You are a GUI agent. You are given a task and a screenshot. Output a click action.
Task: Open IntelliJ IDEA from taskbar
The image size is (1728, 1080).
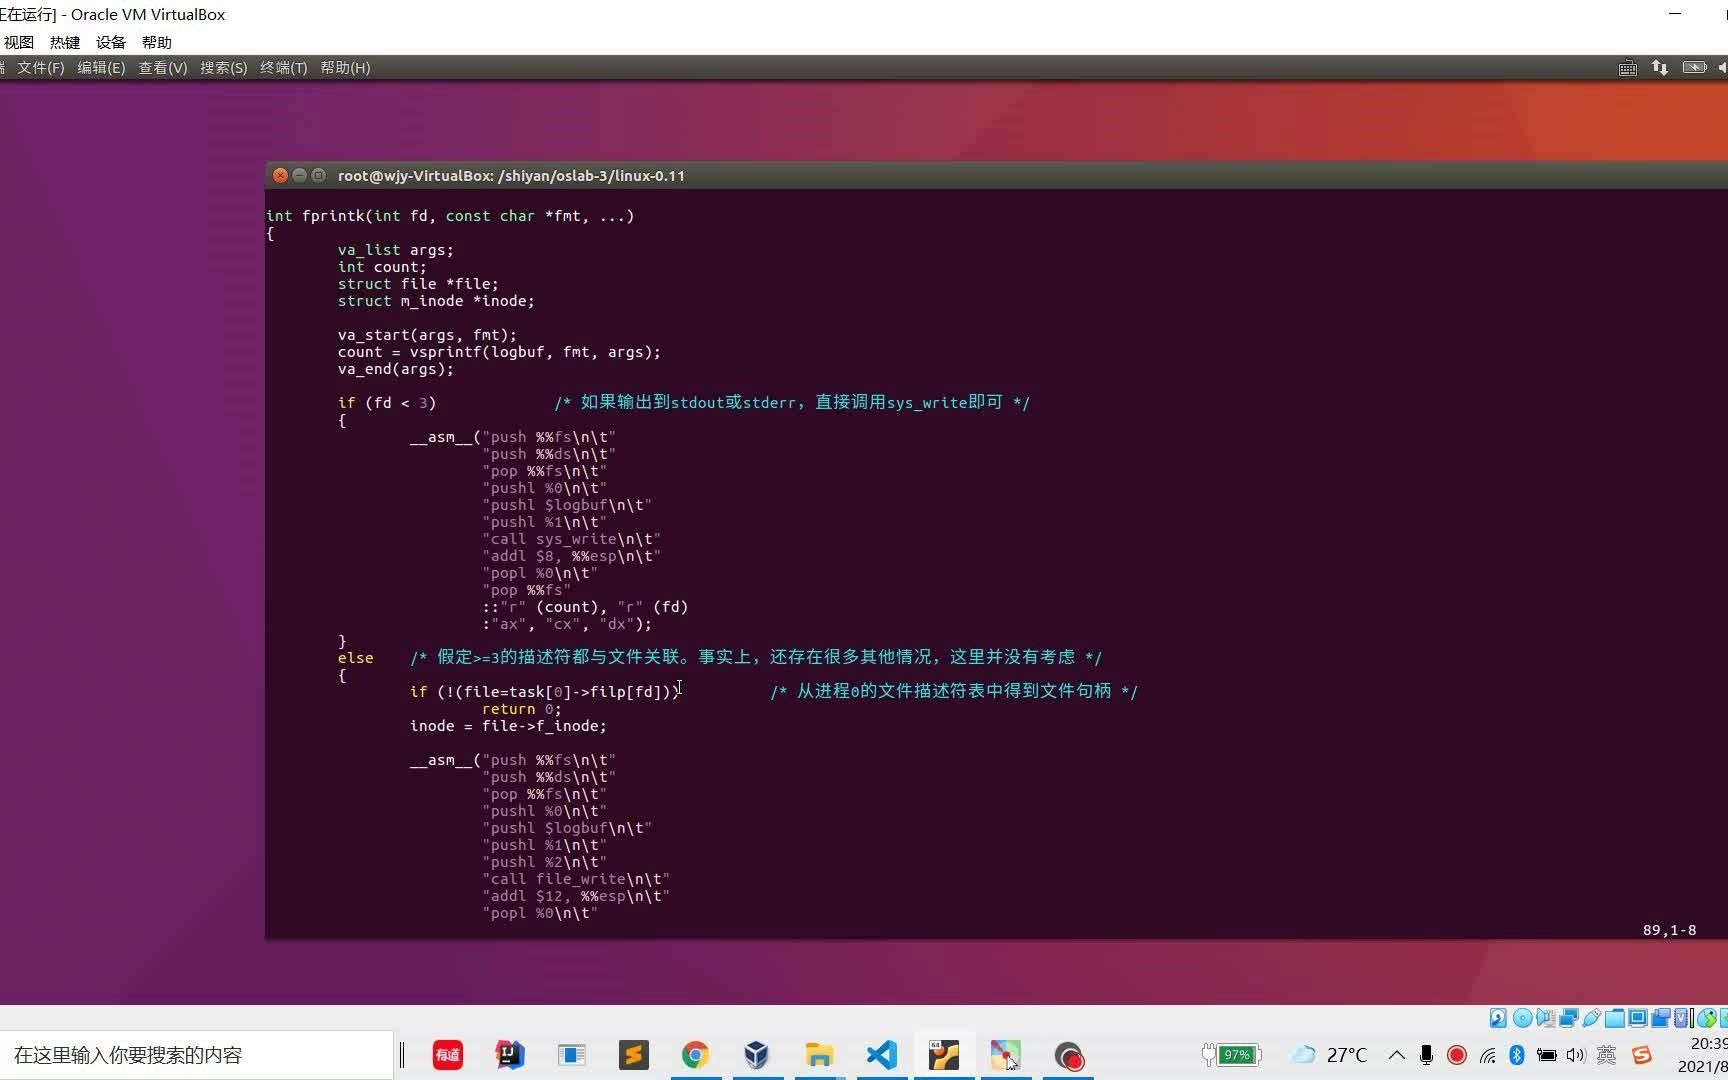point(510,1055)
